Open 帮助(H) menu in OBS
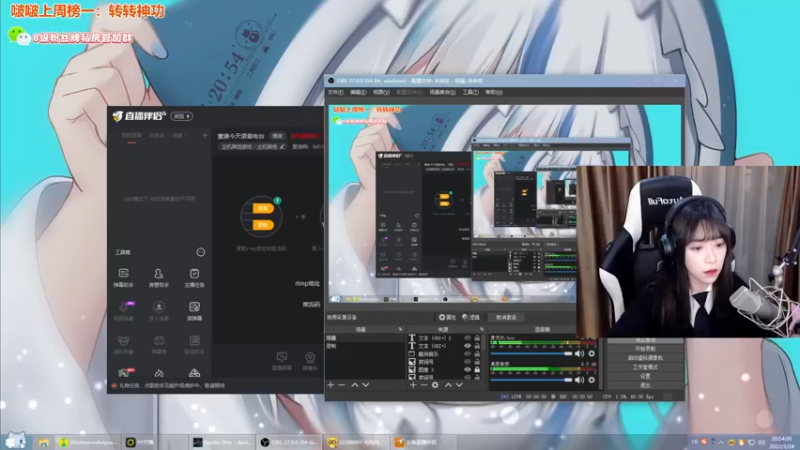This screenshot has height=450, width=800. [x=493, y=92]
